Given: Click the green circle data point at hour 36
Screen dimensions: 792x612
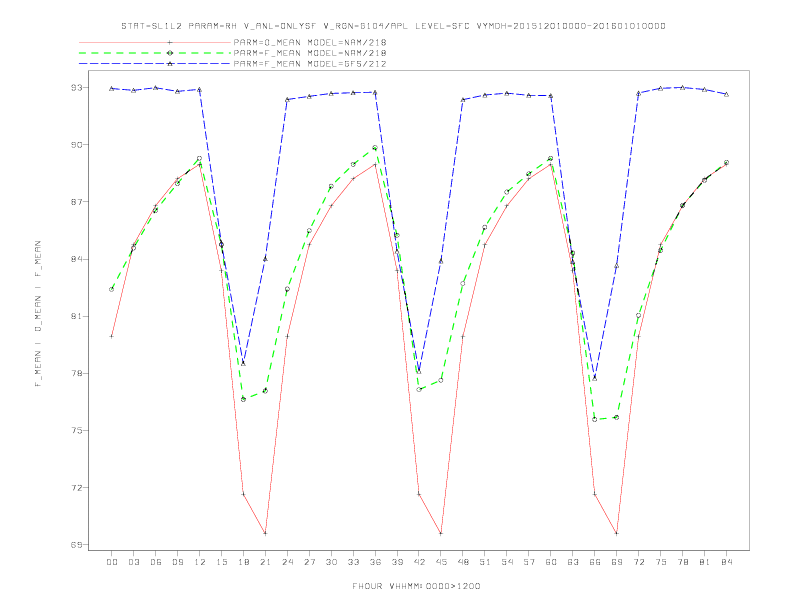Looking at the screenshot, I should click(375, 148).
